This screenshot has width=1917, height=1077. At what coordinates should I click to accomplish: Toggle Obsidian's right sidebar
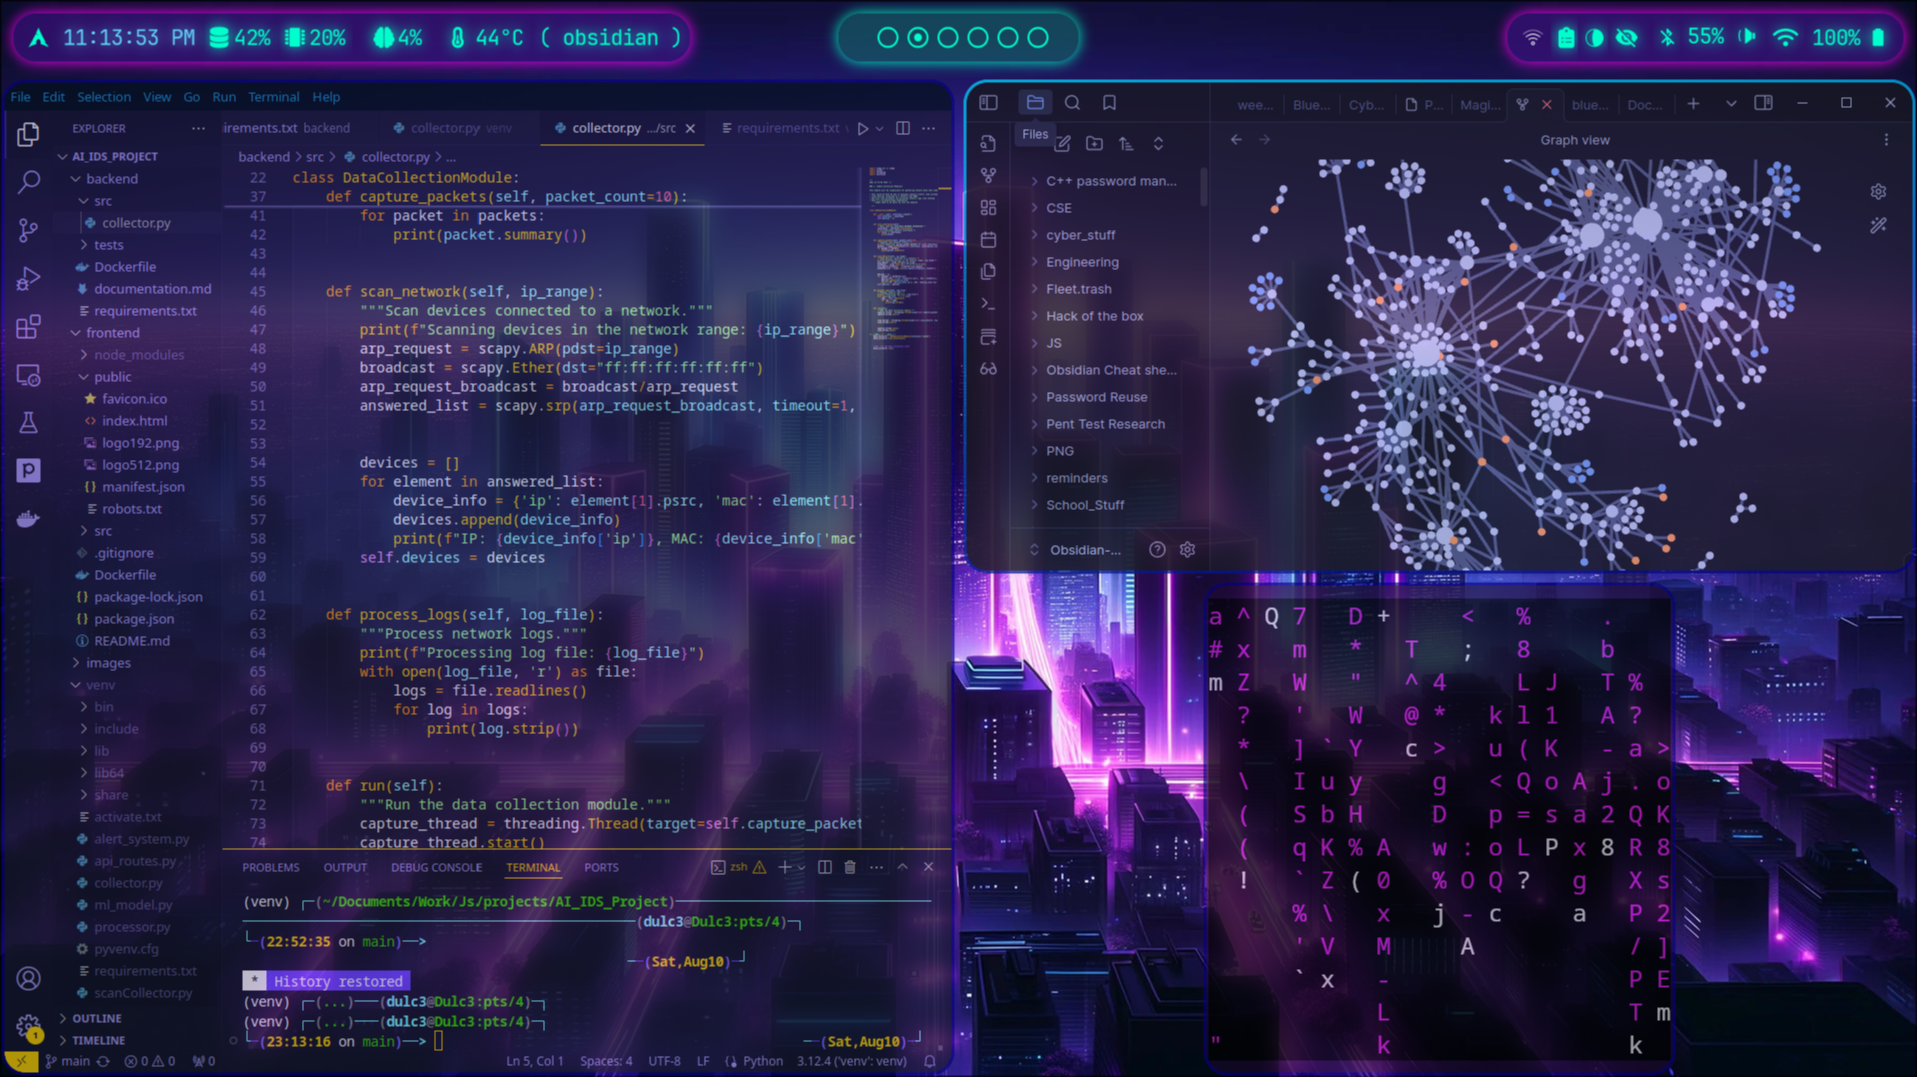click(1763, 103)
